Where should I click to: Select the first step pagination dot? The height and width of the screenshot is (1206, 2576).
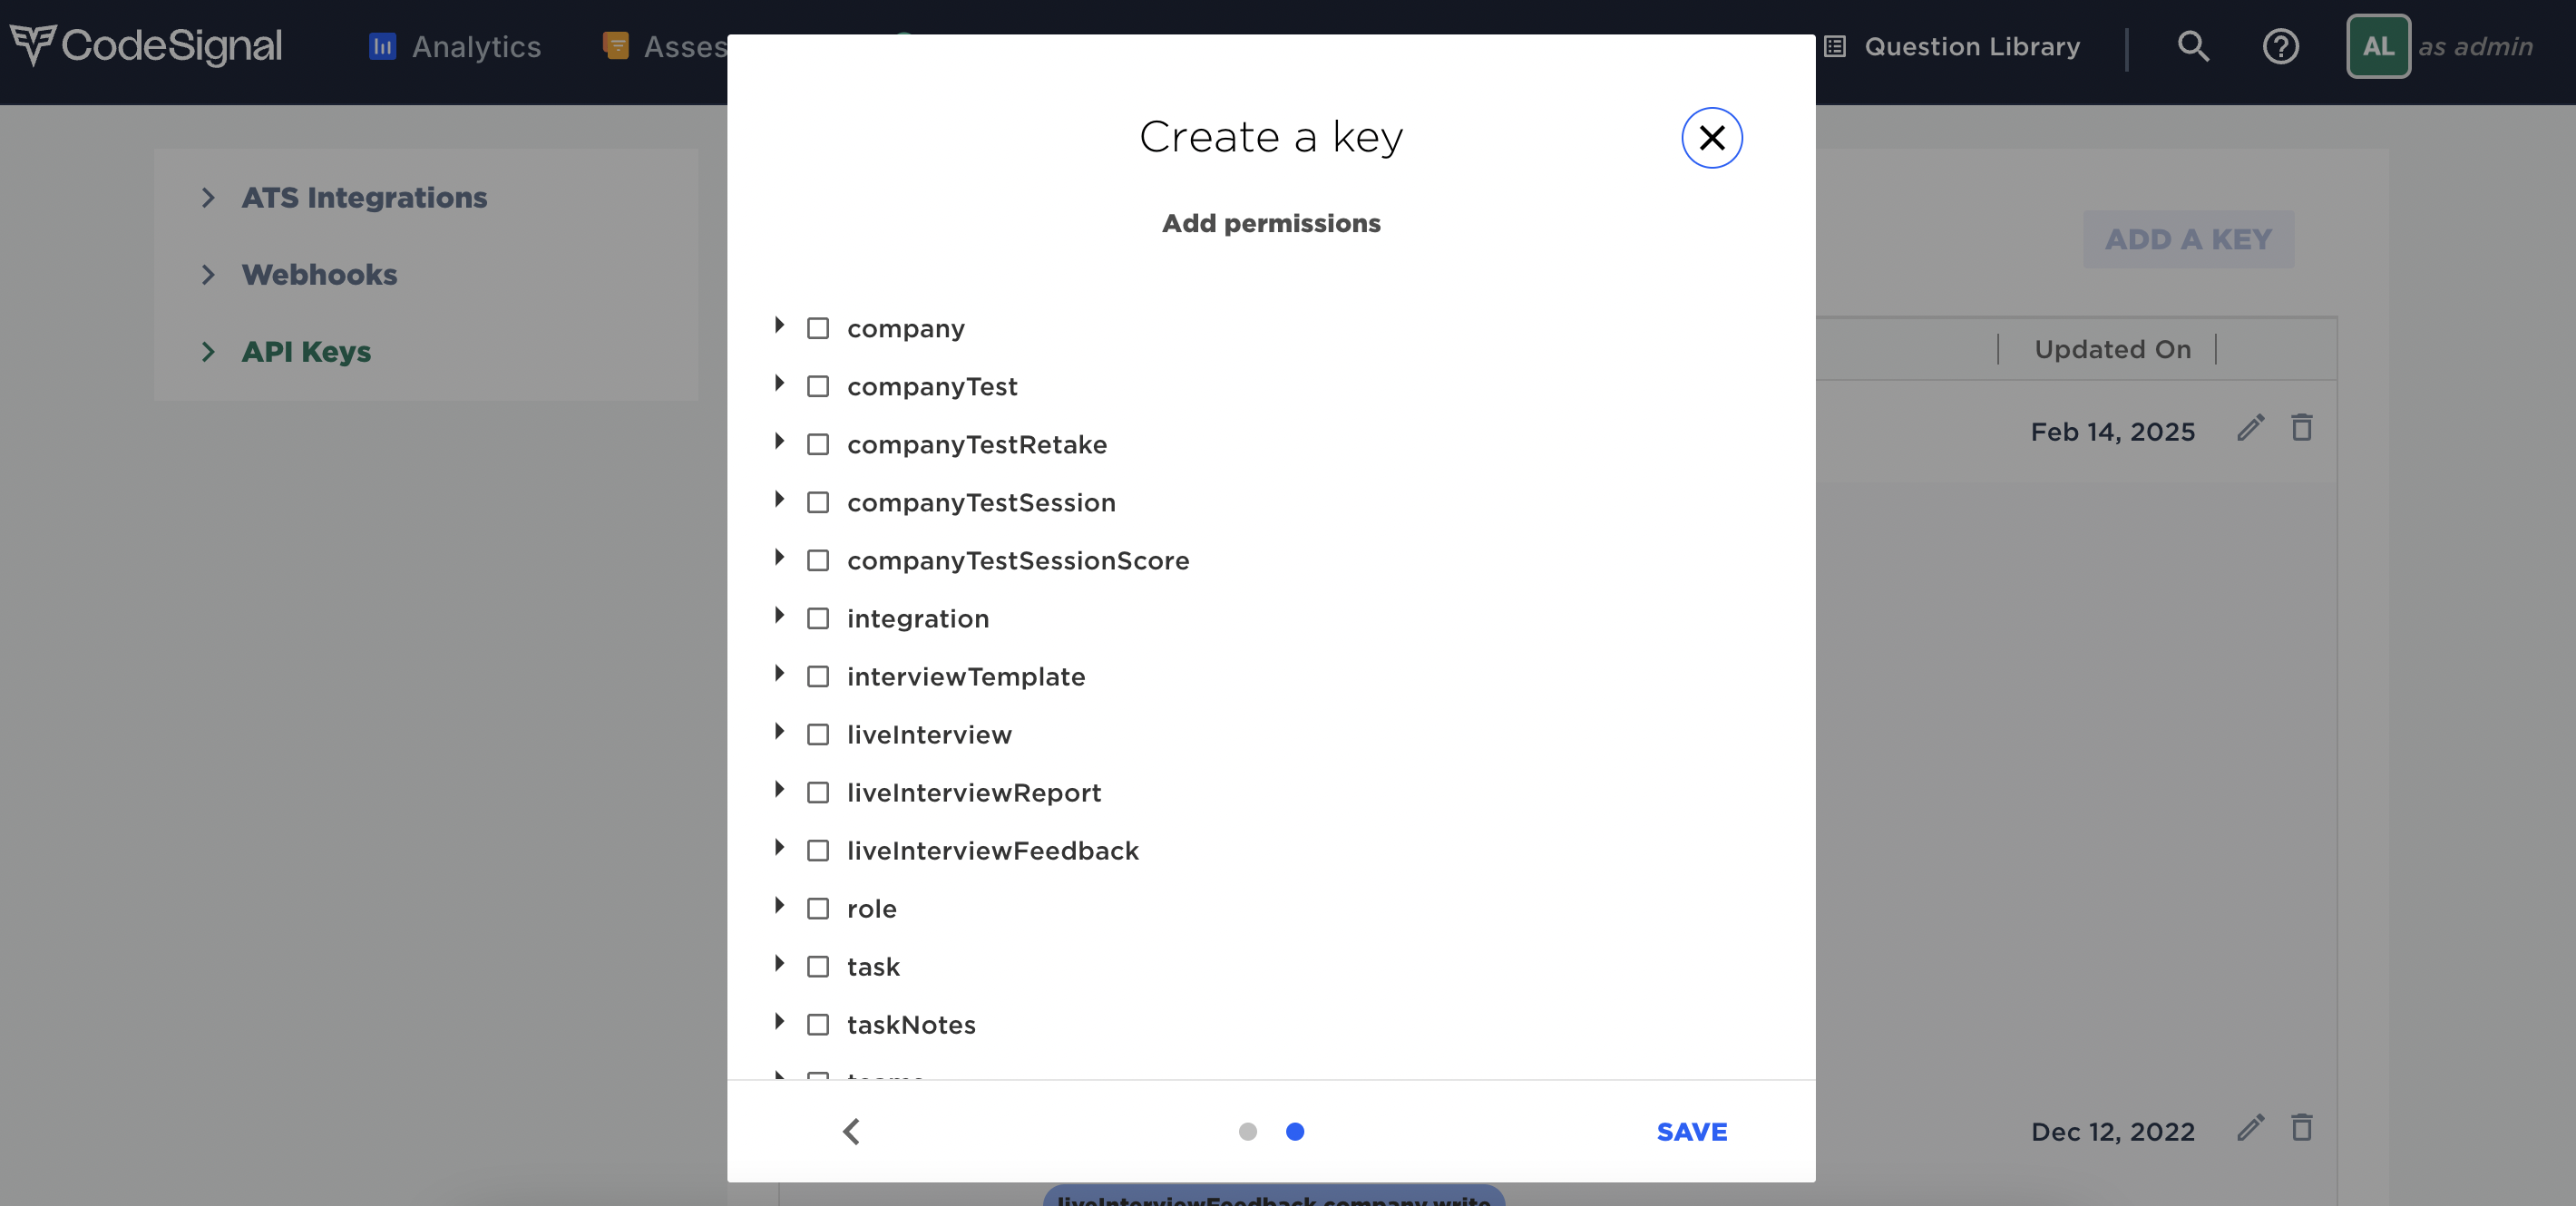coord(1247,1131)
